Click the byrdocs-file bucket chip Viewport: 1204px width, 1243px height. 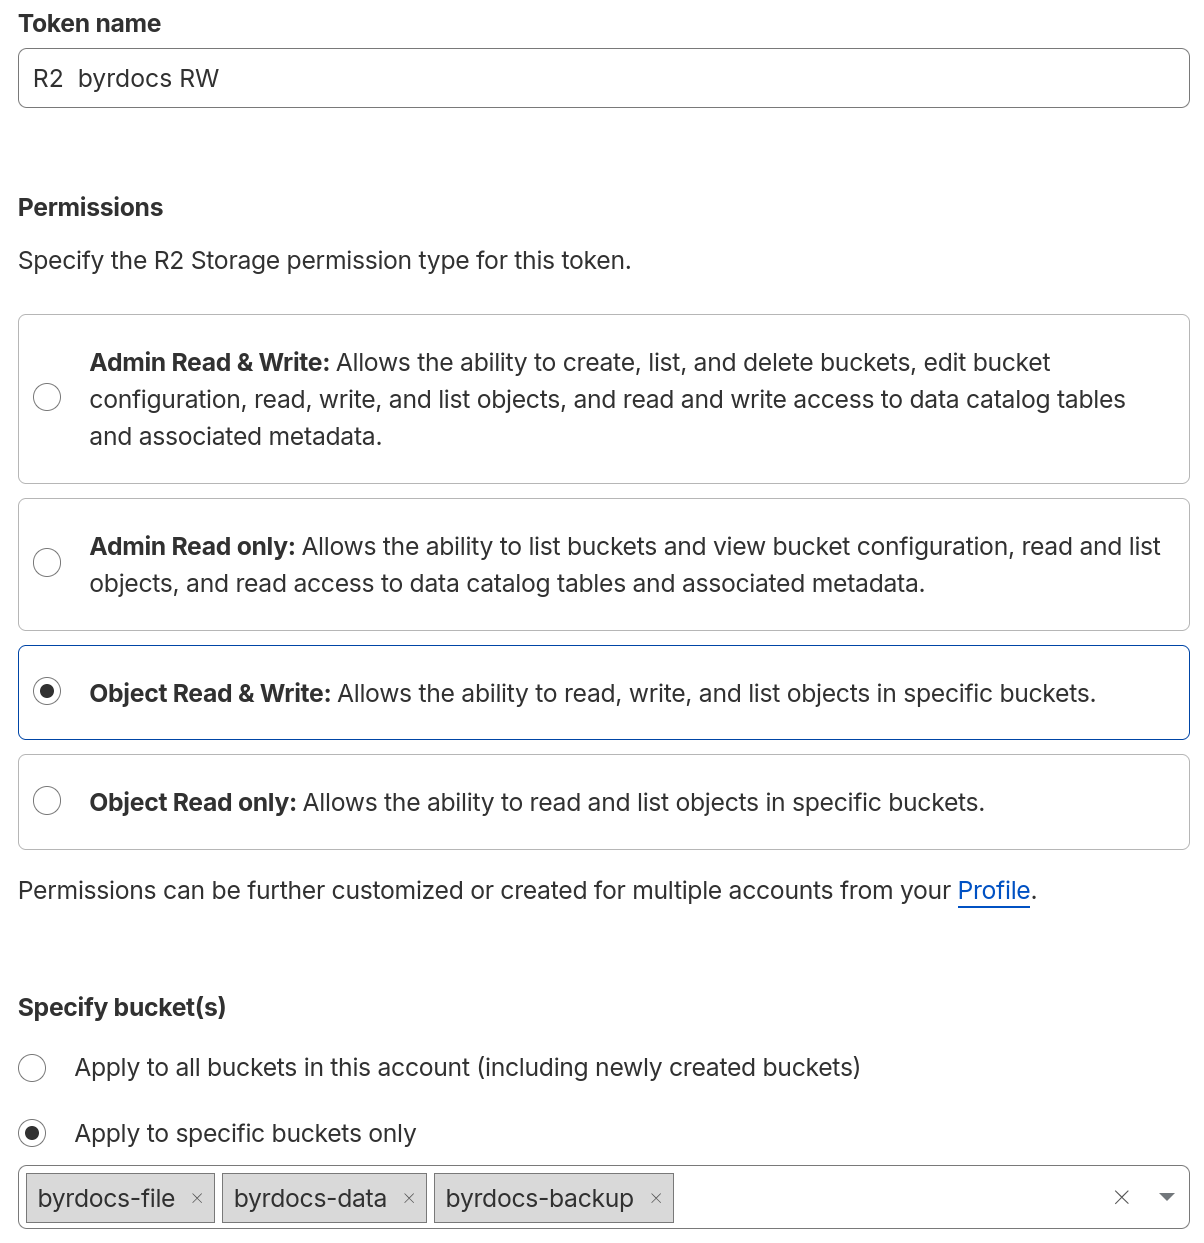106,1199
